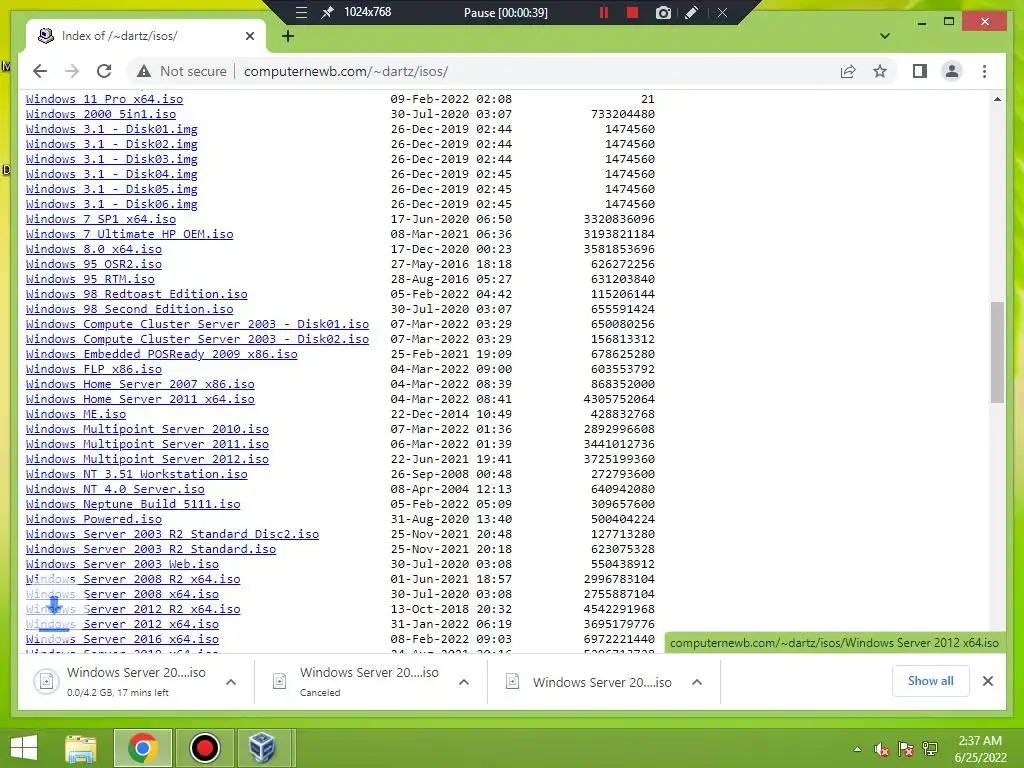Expand options for the in-progress 4.2 GB download
This screenshot has width=1024, height=768.
(x=231, y=682)
